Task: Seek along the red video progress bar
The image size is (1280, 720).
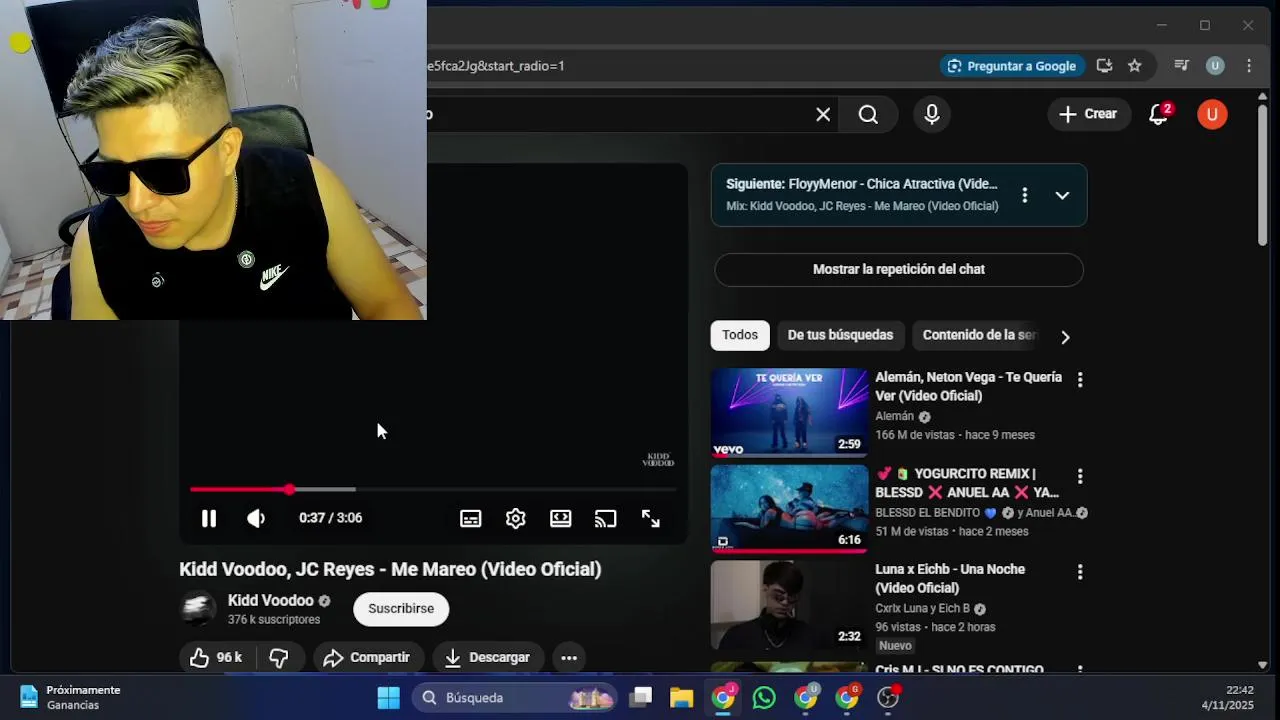Action: click(x=433, y=489)
